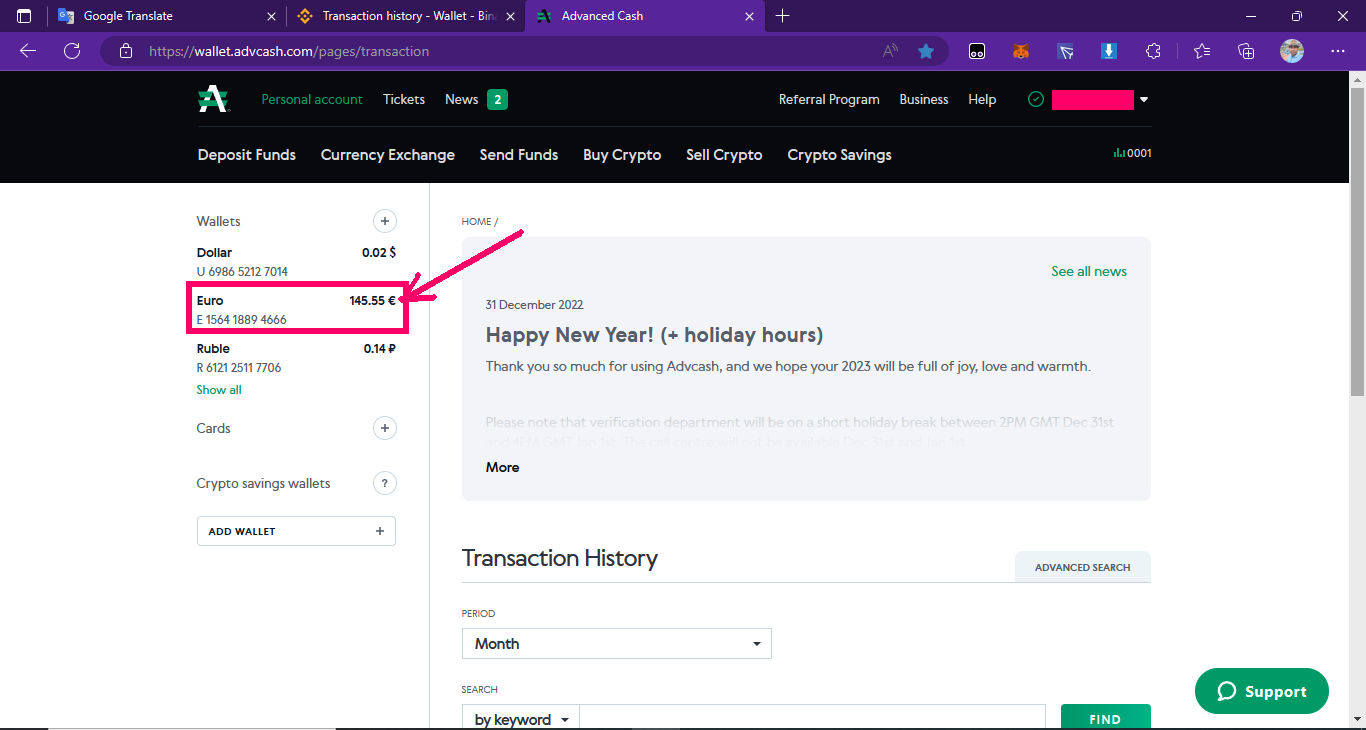Click the Ruble balance 0.14 ₽
The image size is (1366, 730).
click(380, 349)
